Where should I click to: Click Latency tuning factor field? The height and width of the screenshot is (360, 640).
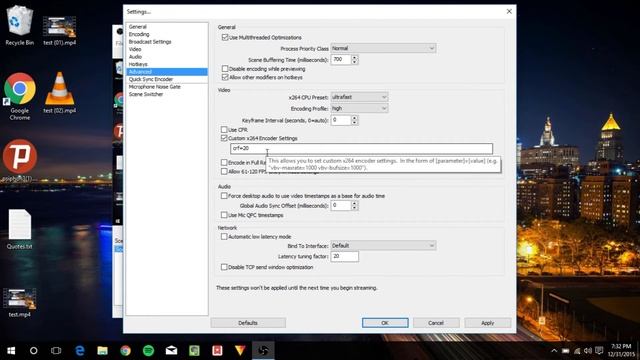tap(344, 256)
